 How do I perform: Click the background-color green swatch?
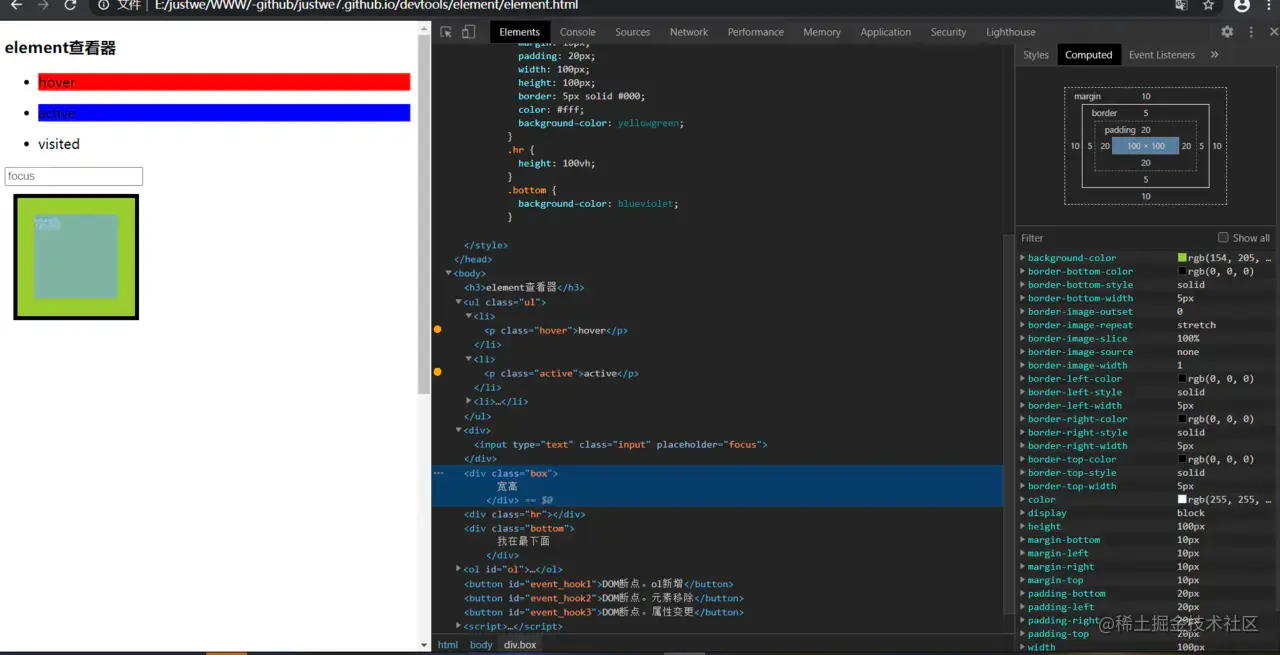(1182, 258)
